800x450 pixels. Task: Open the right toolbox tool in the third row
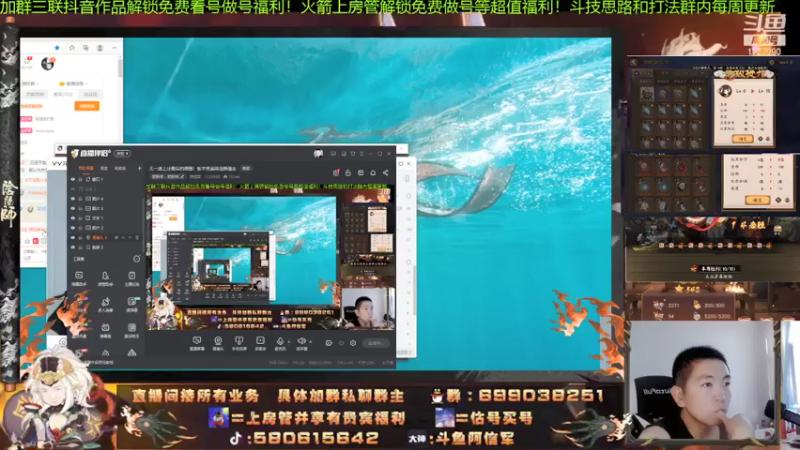[x=132, y=330]
